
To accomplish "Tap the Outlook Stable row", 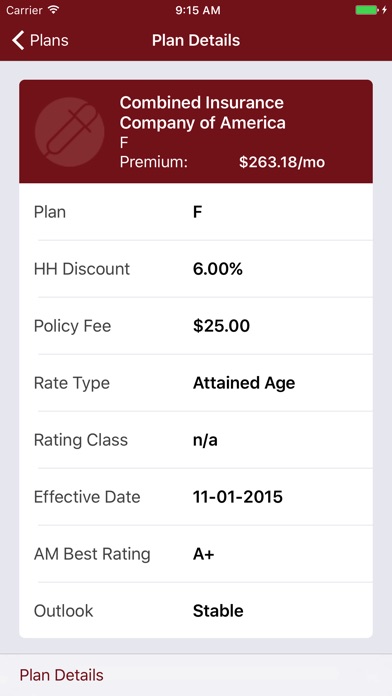I will tap(196, 610).
